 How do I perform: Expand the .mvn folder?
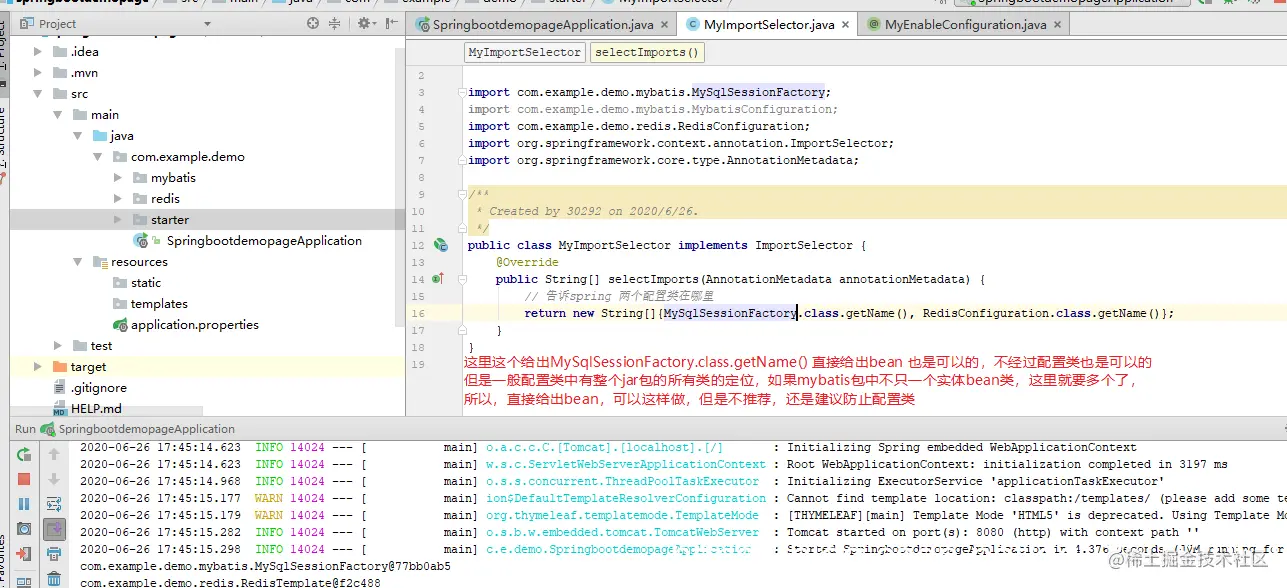(37, 72)
